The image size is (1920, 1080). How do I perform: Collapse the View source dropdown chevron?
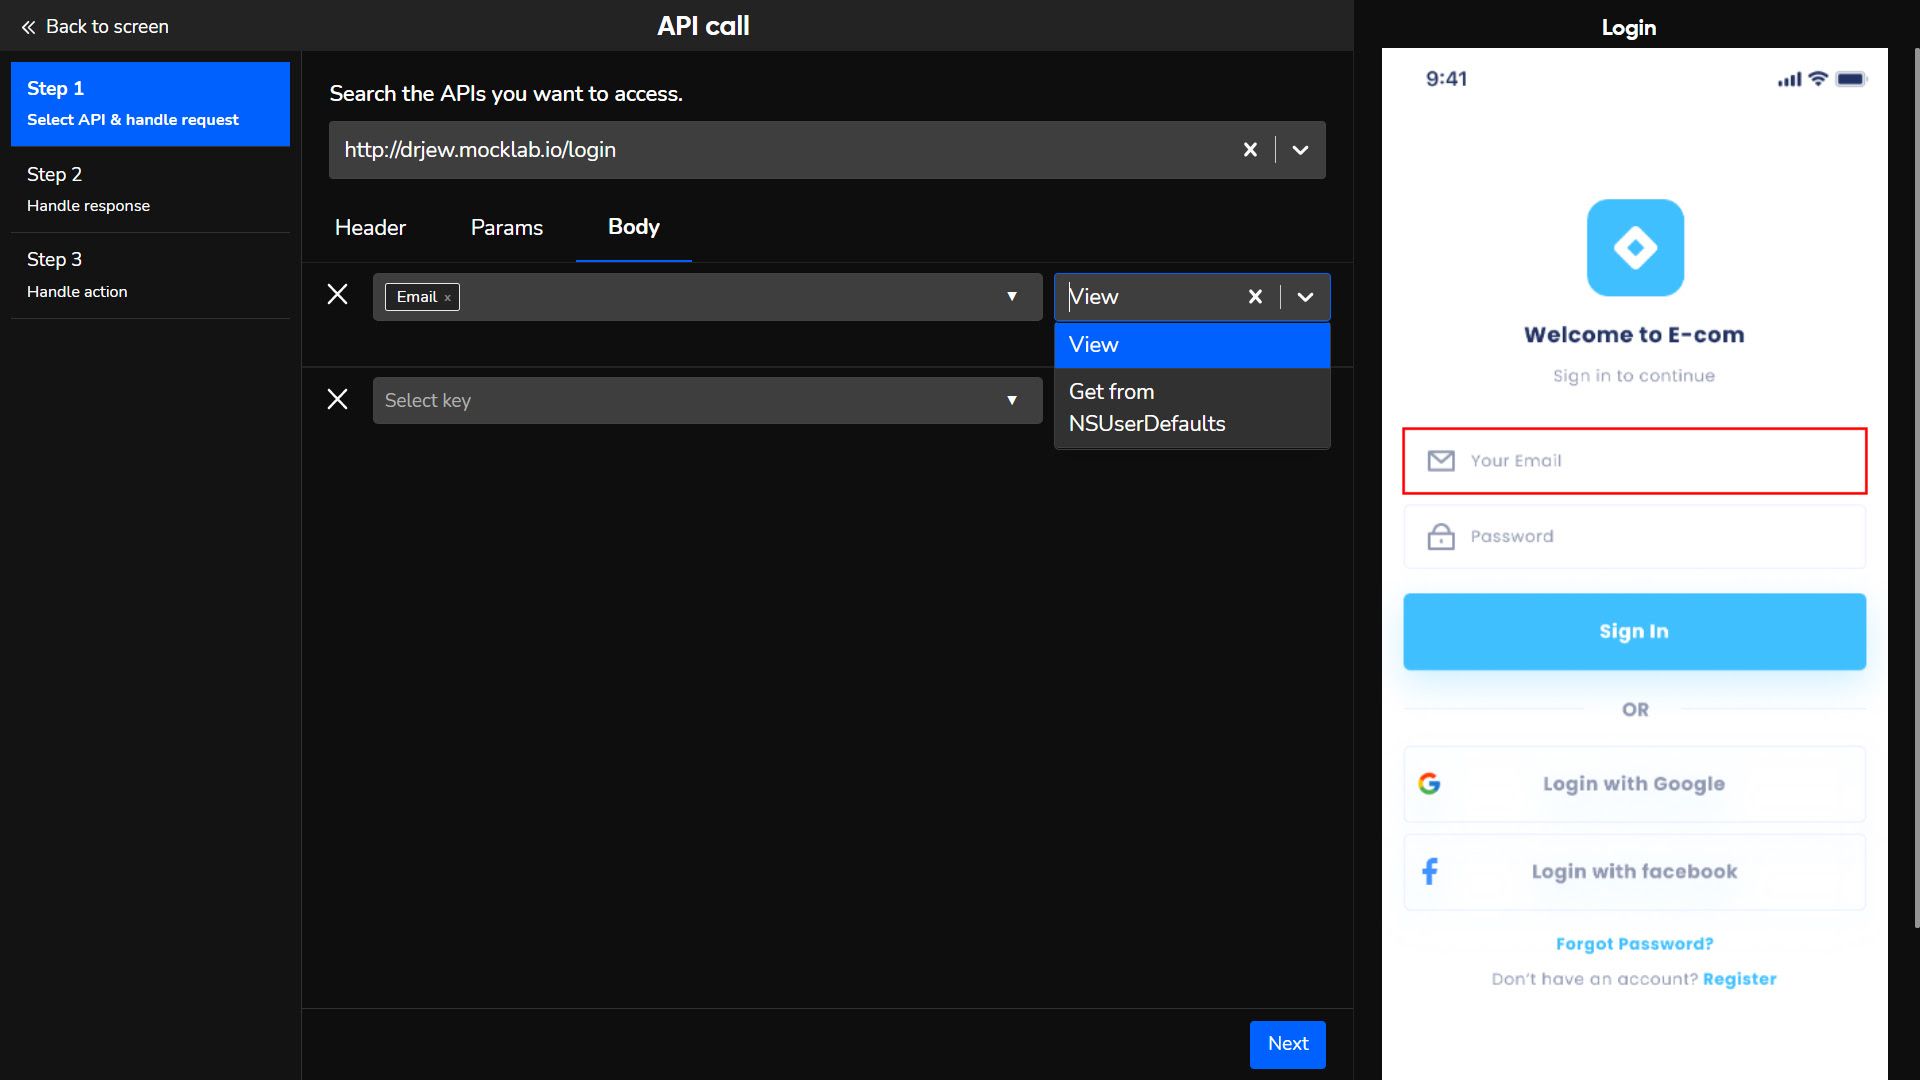(1305, 297)
